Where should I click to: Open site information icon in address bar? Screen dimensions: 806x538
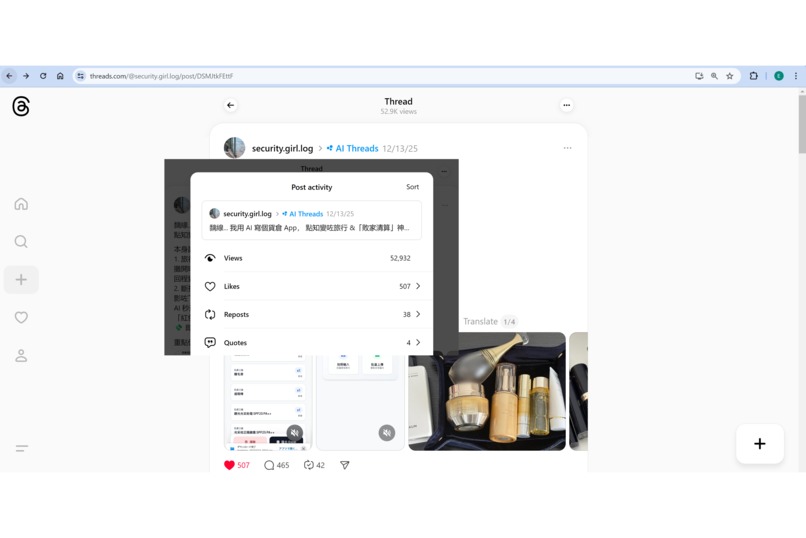point(81,76)
